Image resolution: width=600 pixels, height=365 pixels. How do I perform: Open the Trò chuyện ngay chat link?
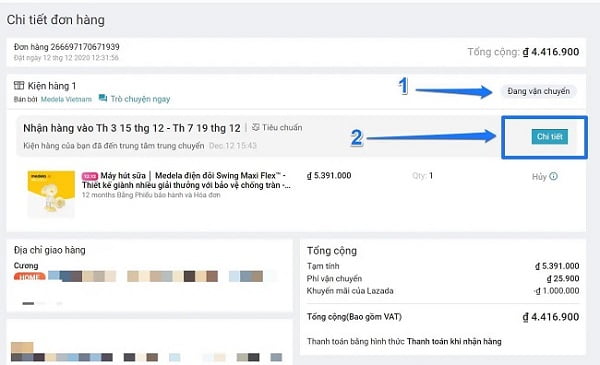(x=140, y=99)
